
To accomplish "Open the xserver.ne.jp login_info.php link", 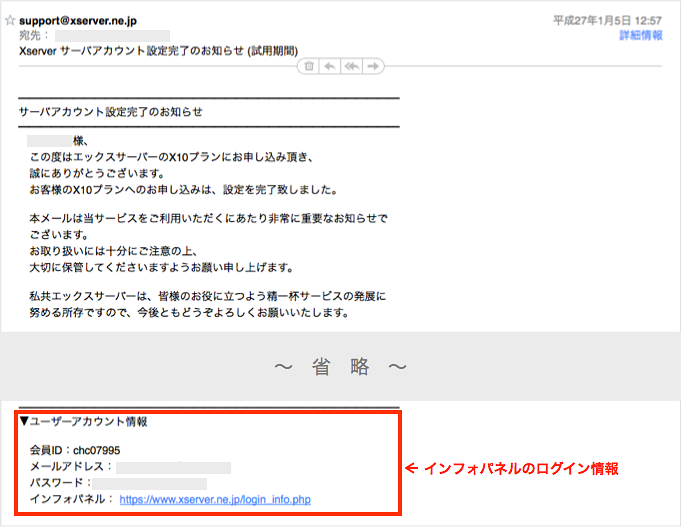I will [215, 499].
